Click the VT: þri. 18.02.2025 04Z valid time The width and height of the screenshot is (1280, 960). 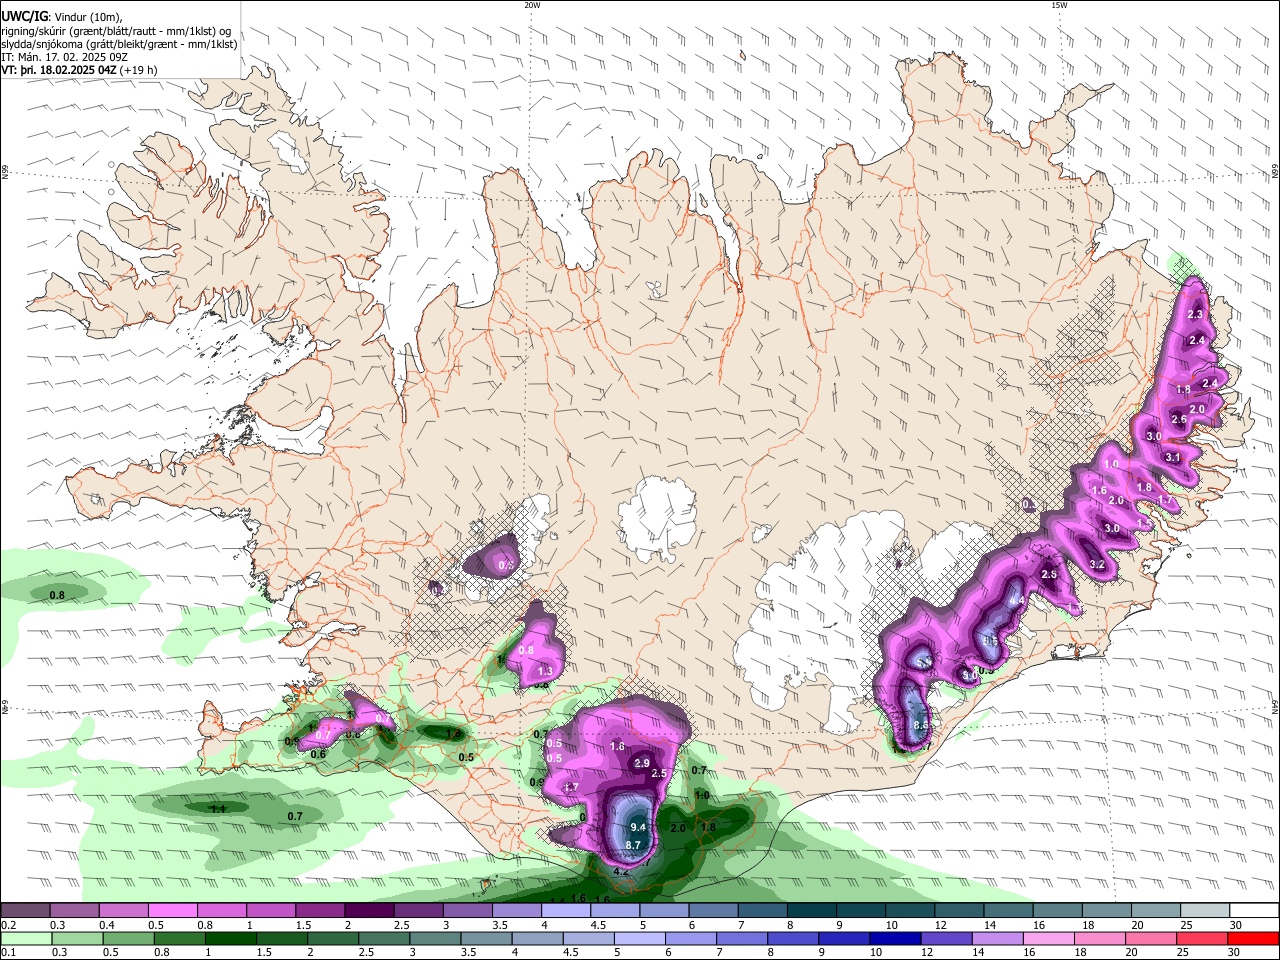click(59, 71)
